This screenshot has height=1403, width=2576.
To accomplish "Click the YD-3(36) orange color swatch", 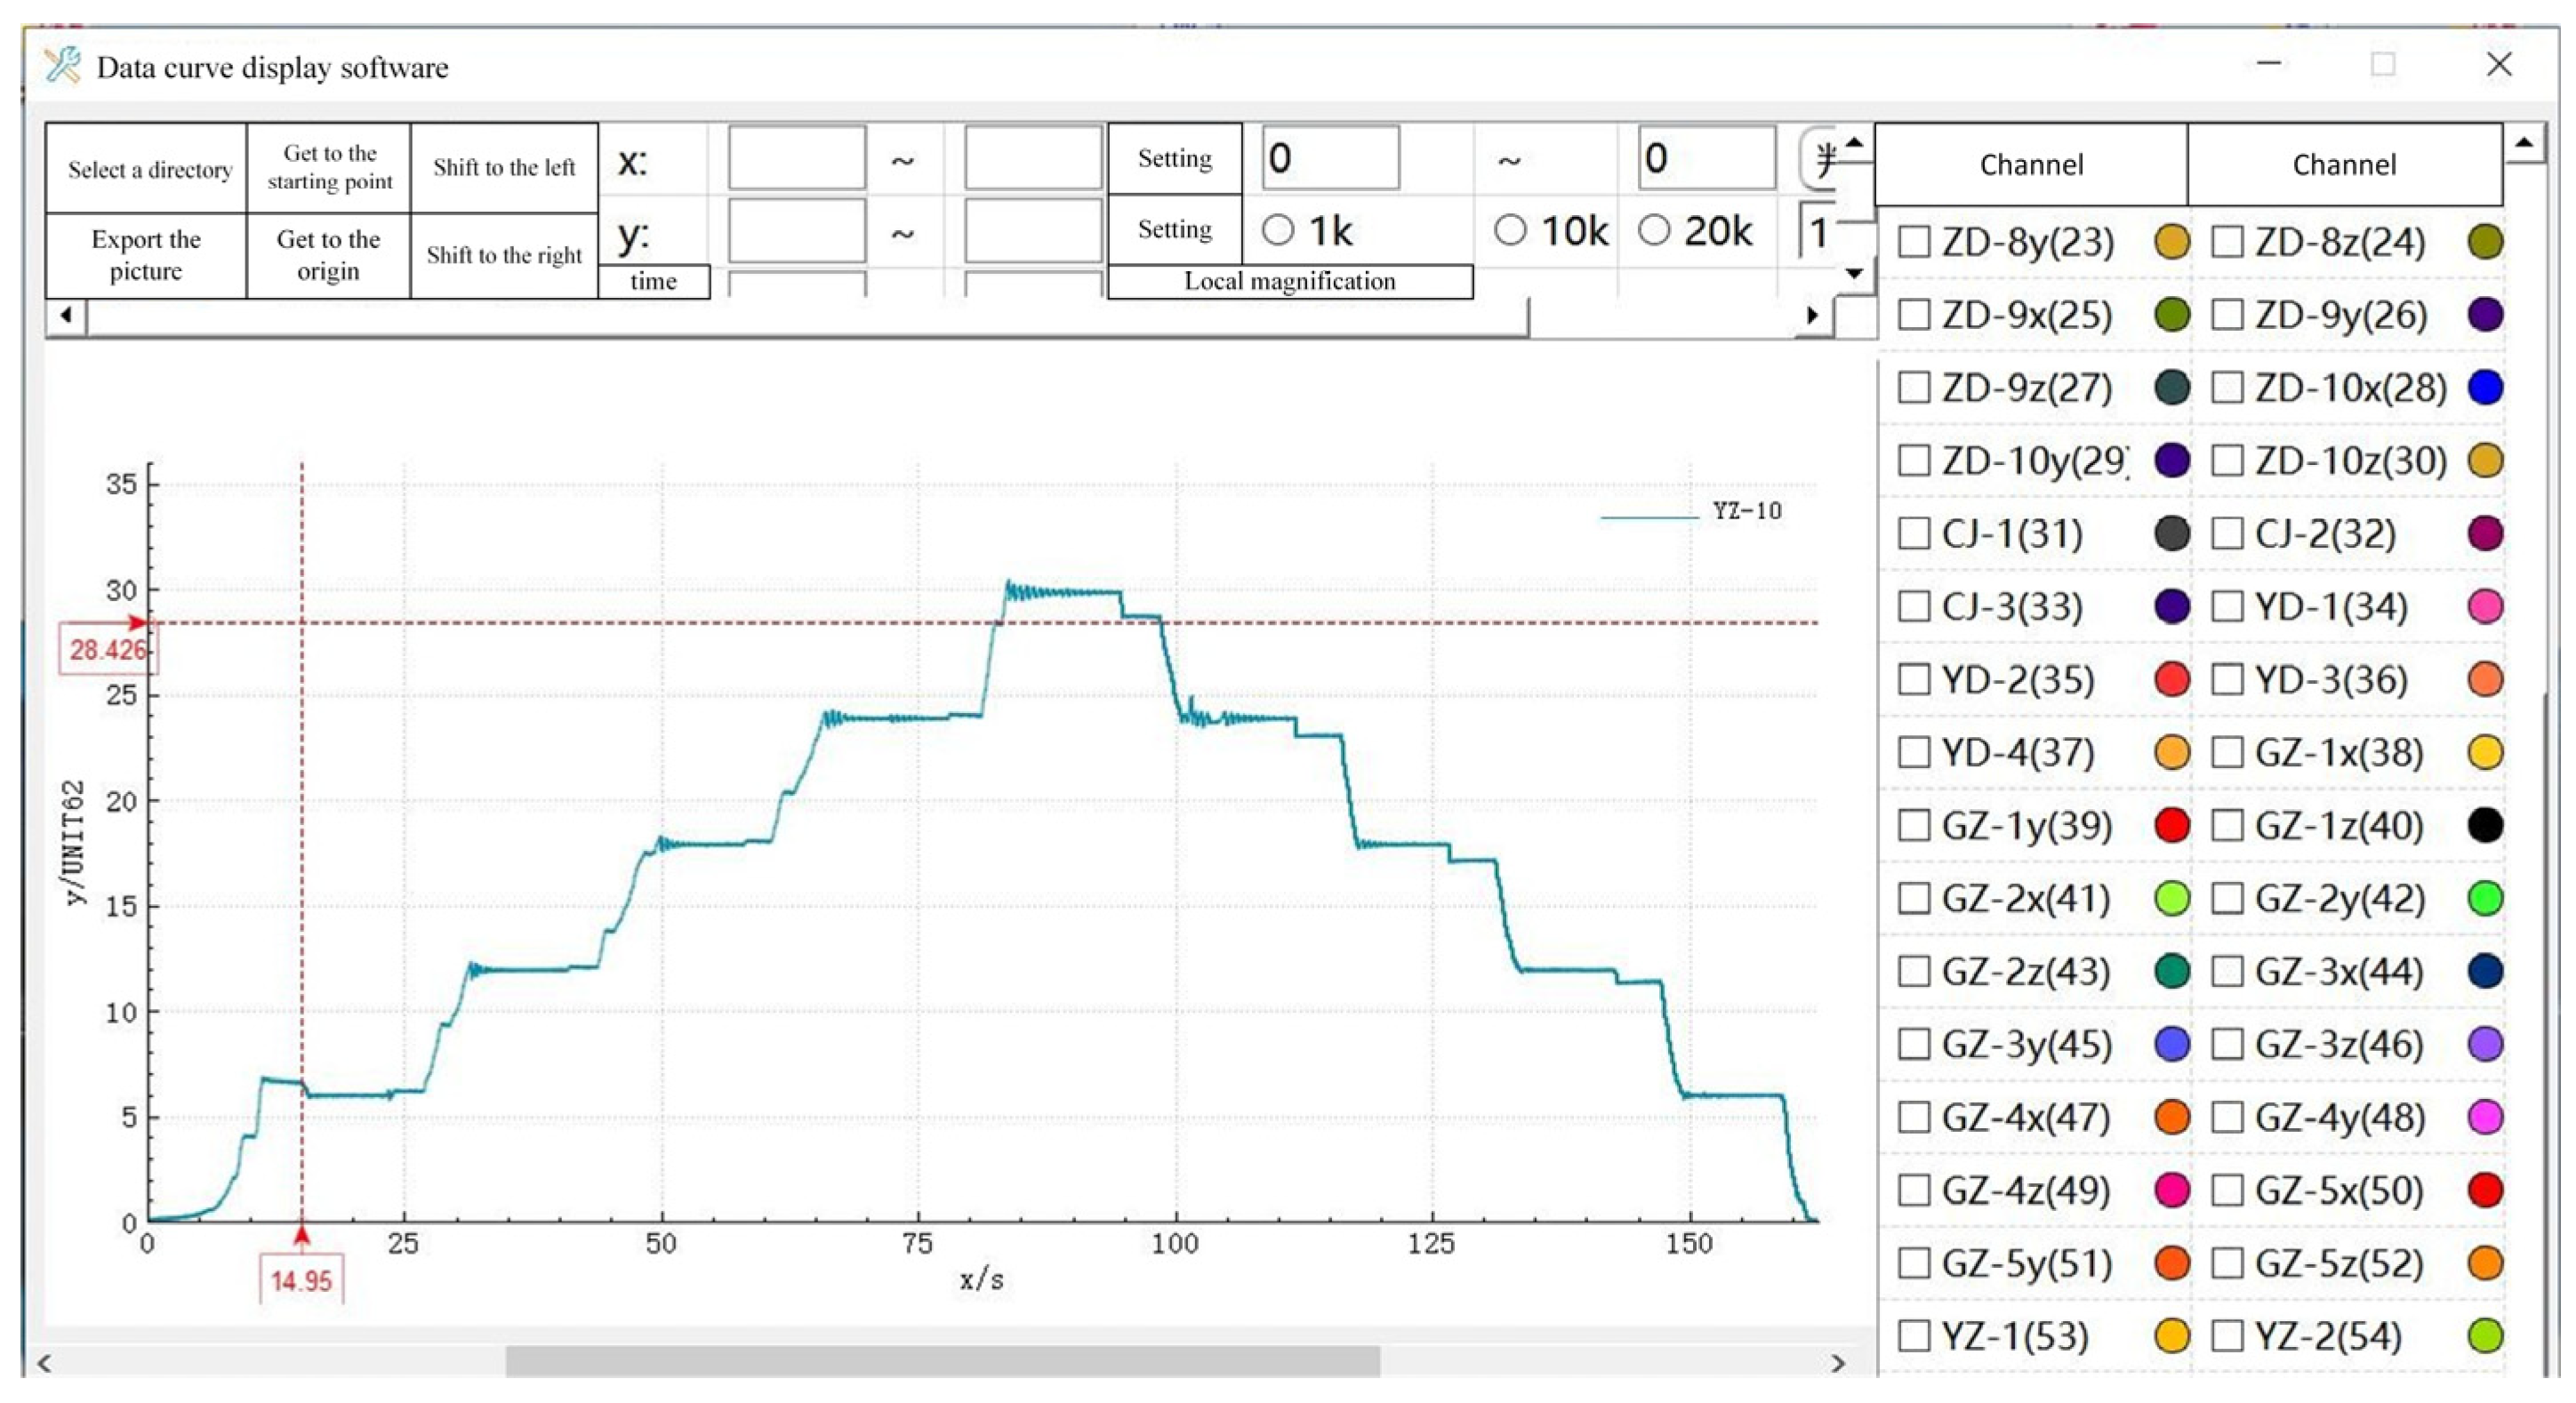I will (x=2485, y=680).
